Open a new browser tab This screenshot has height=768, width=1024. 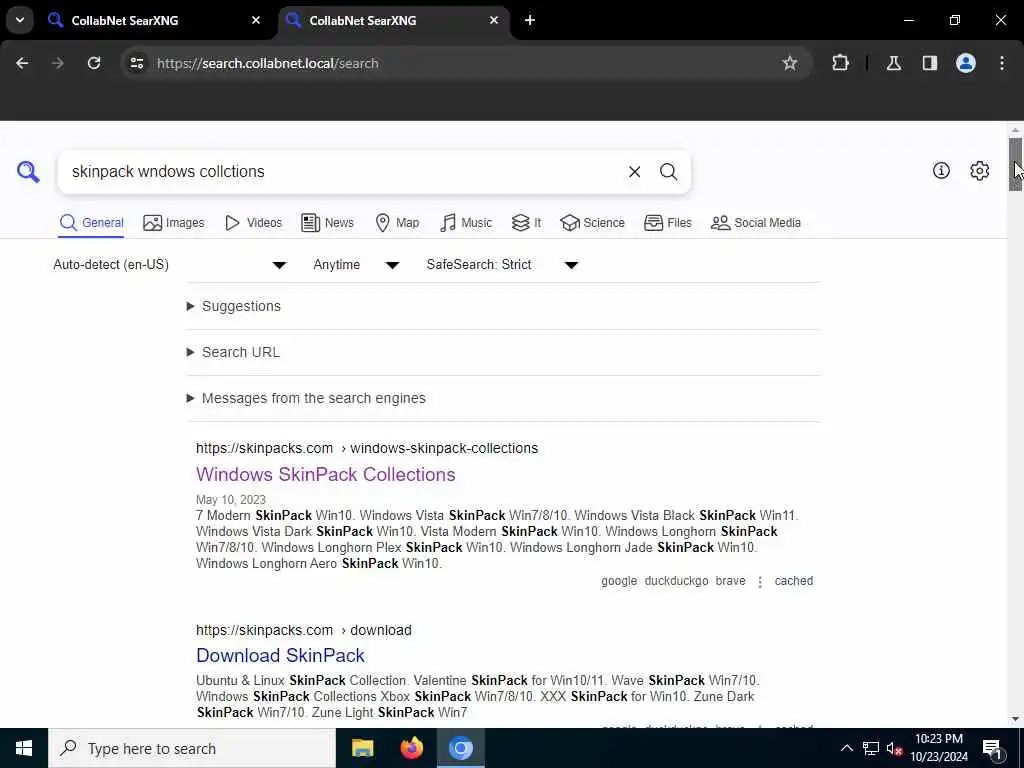pos(530,20)
